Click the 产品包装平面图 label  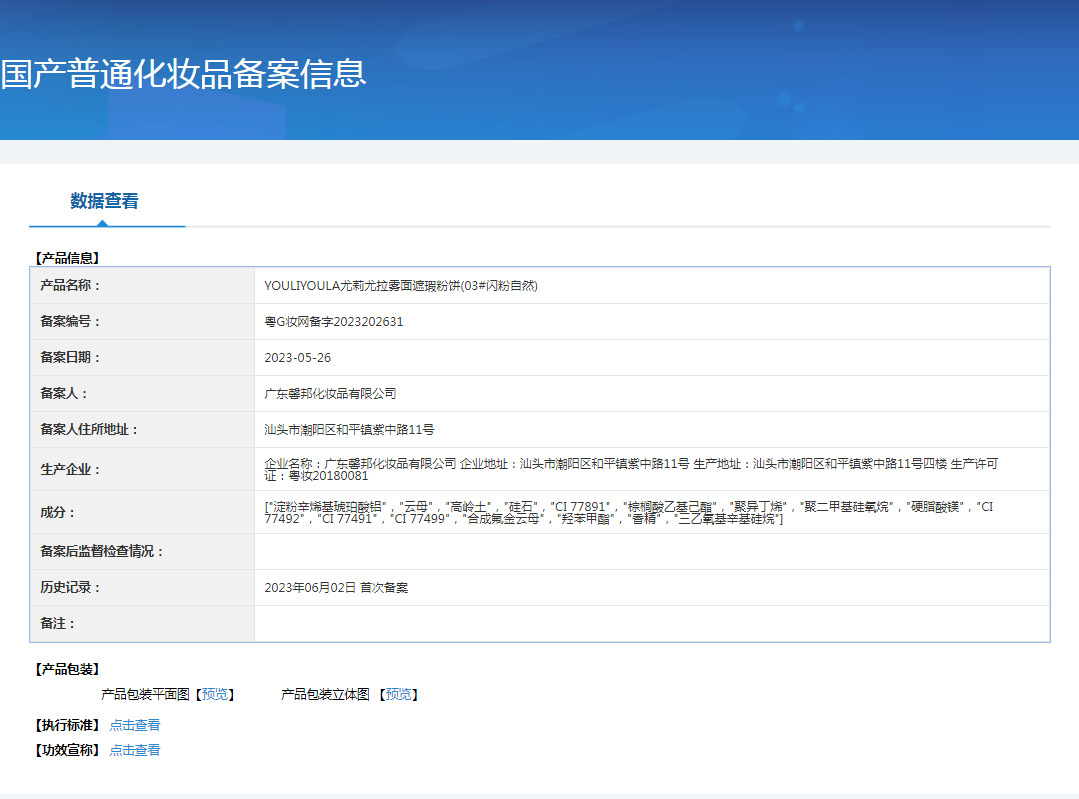click(145, 694)
